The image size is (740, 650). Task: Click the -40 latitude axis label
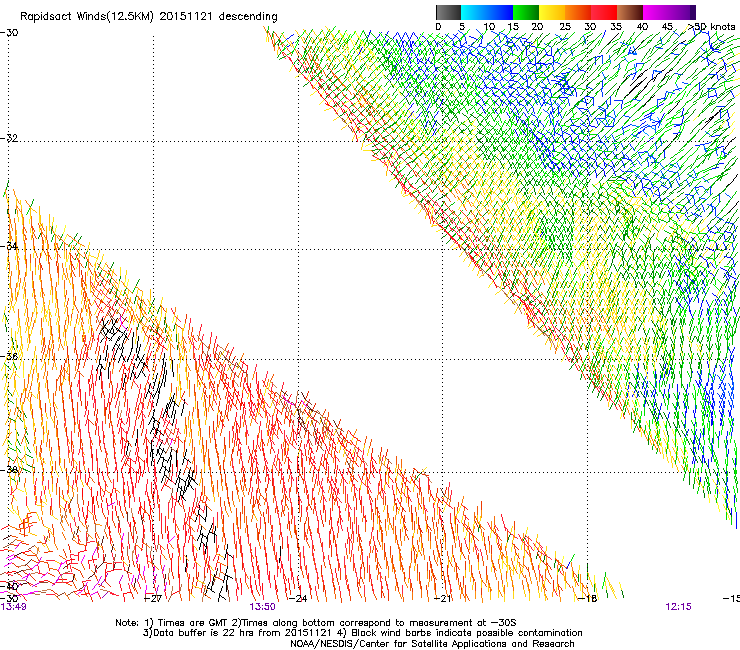(9, 587)
